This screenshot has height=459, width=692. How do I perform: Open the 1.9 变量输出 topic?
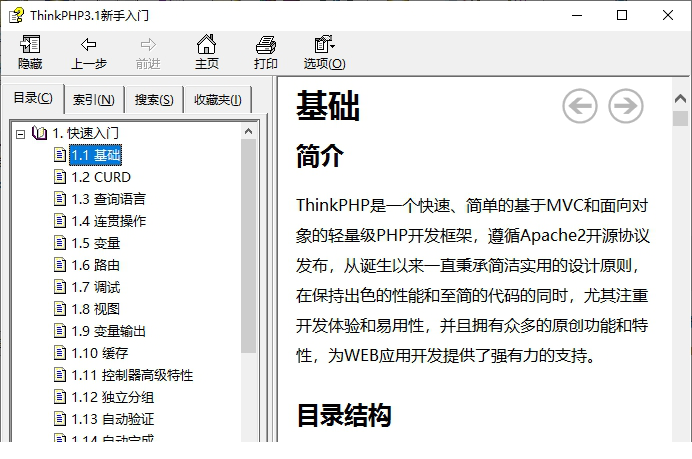[x=109, y=331]
